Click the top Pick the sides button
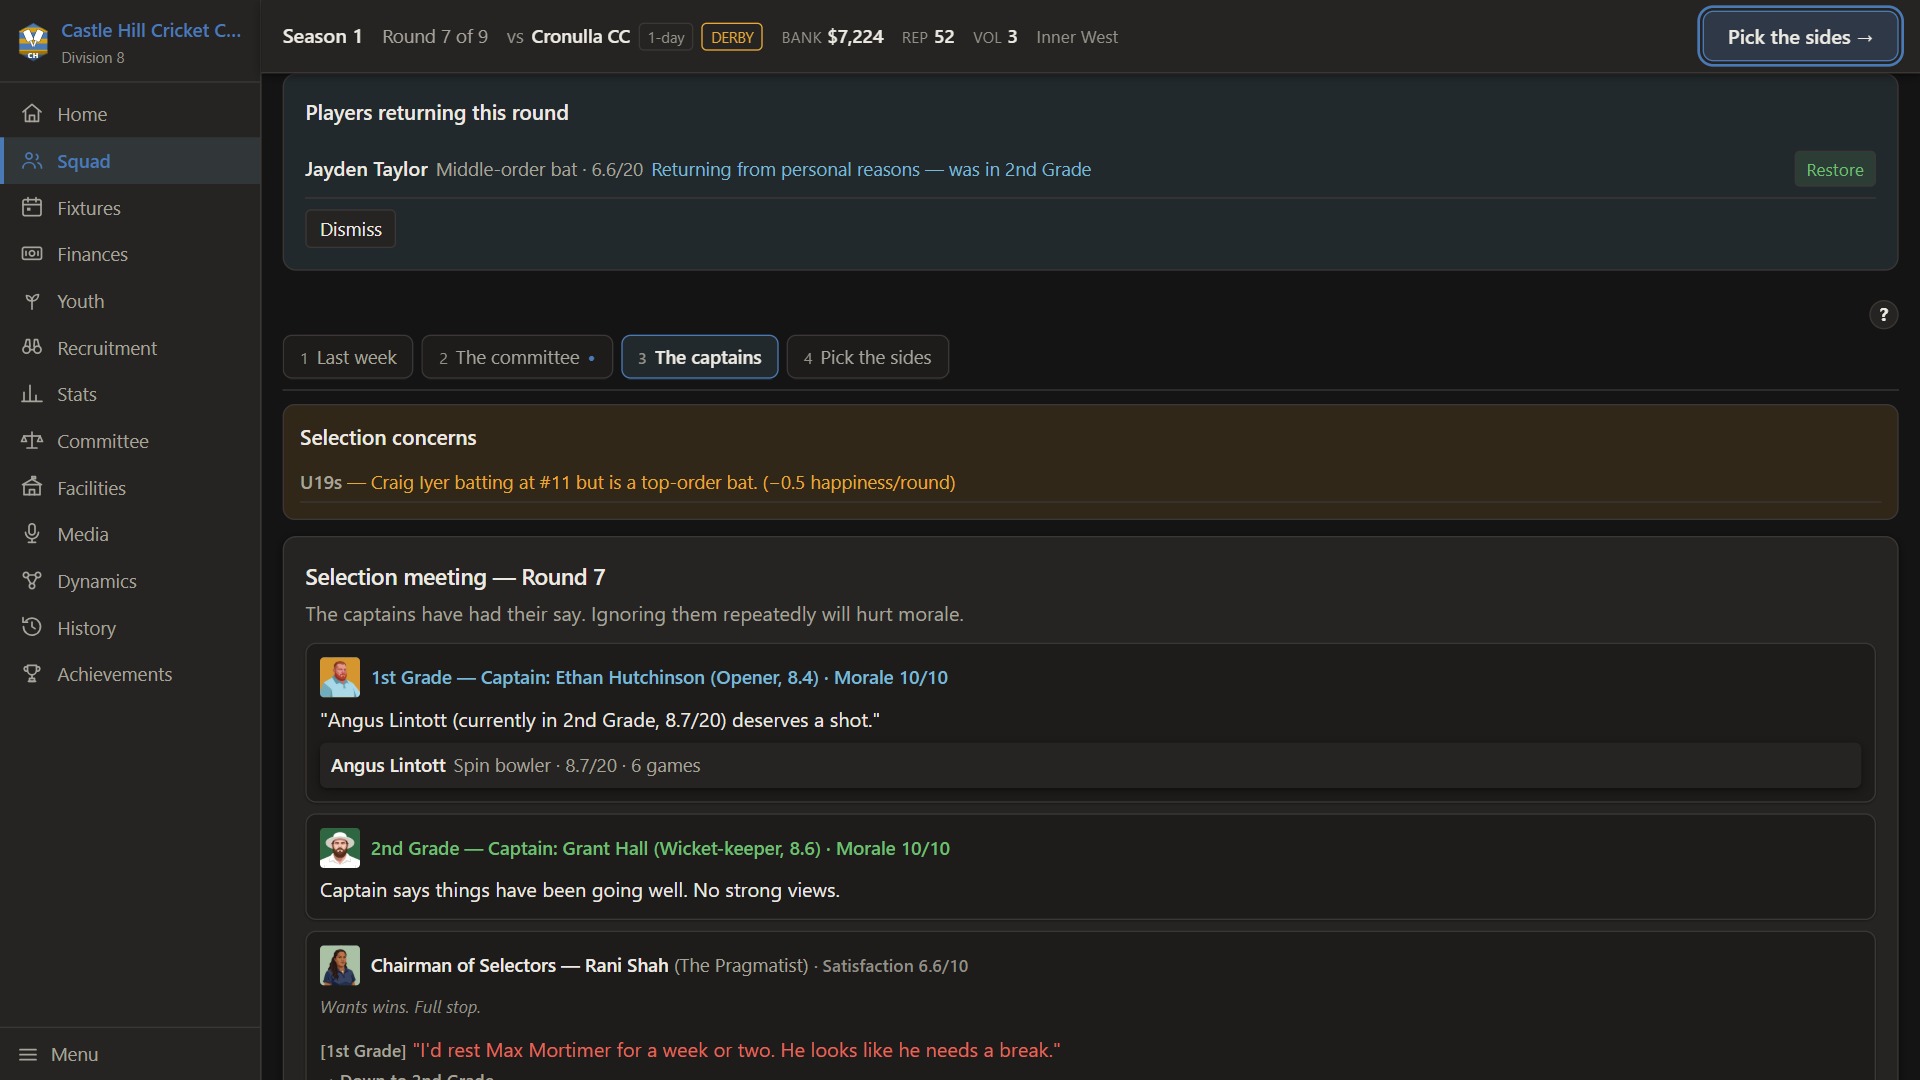Image resolution: width=1920 pixels, height=1080 pixels. click(x=1799, y=37)
